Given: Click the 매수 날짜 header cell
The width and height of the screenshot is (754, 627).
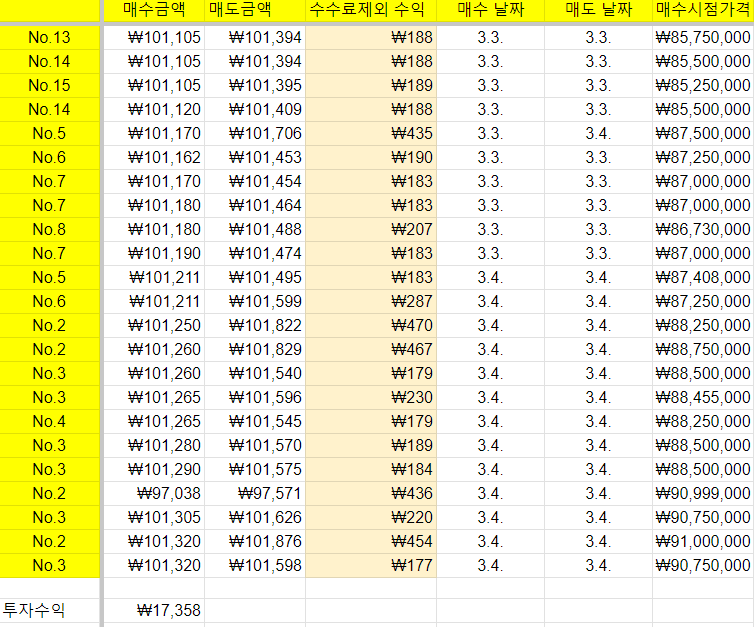Looking at the screenshot, I should click(490, 10).
